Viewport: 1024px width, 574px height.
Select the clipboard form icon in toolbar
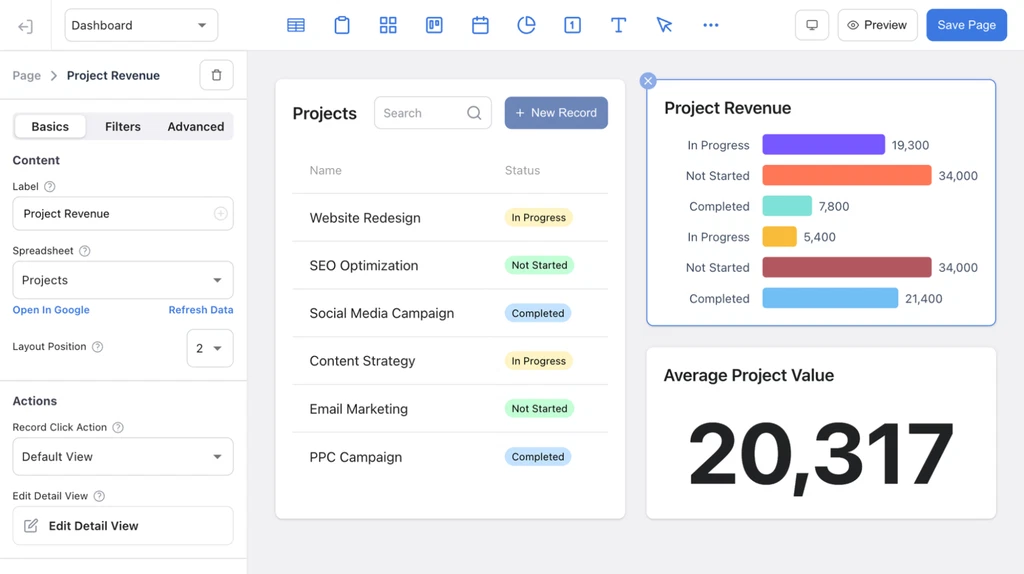[342, 25]
